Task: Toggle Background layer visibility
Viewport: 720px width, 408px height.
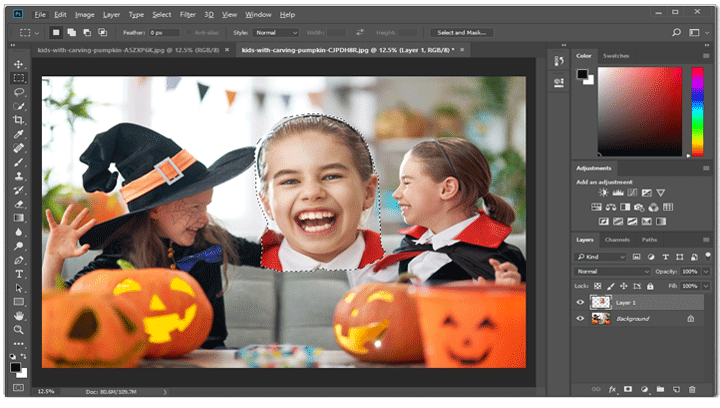Action: pyautogui.click(x=581, y=318)
